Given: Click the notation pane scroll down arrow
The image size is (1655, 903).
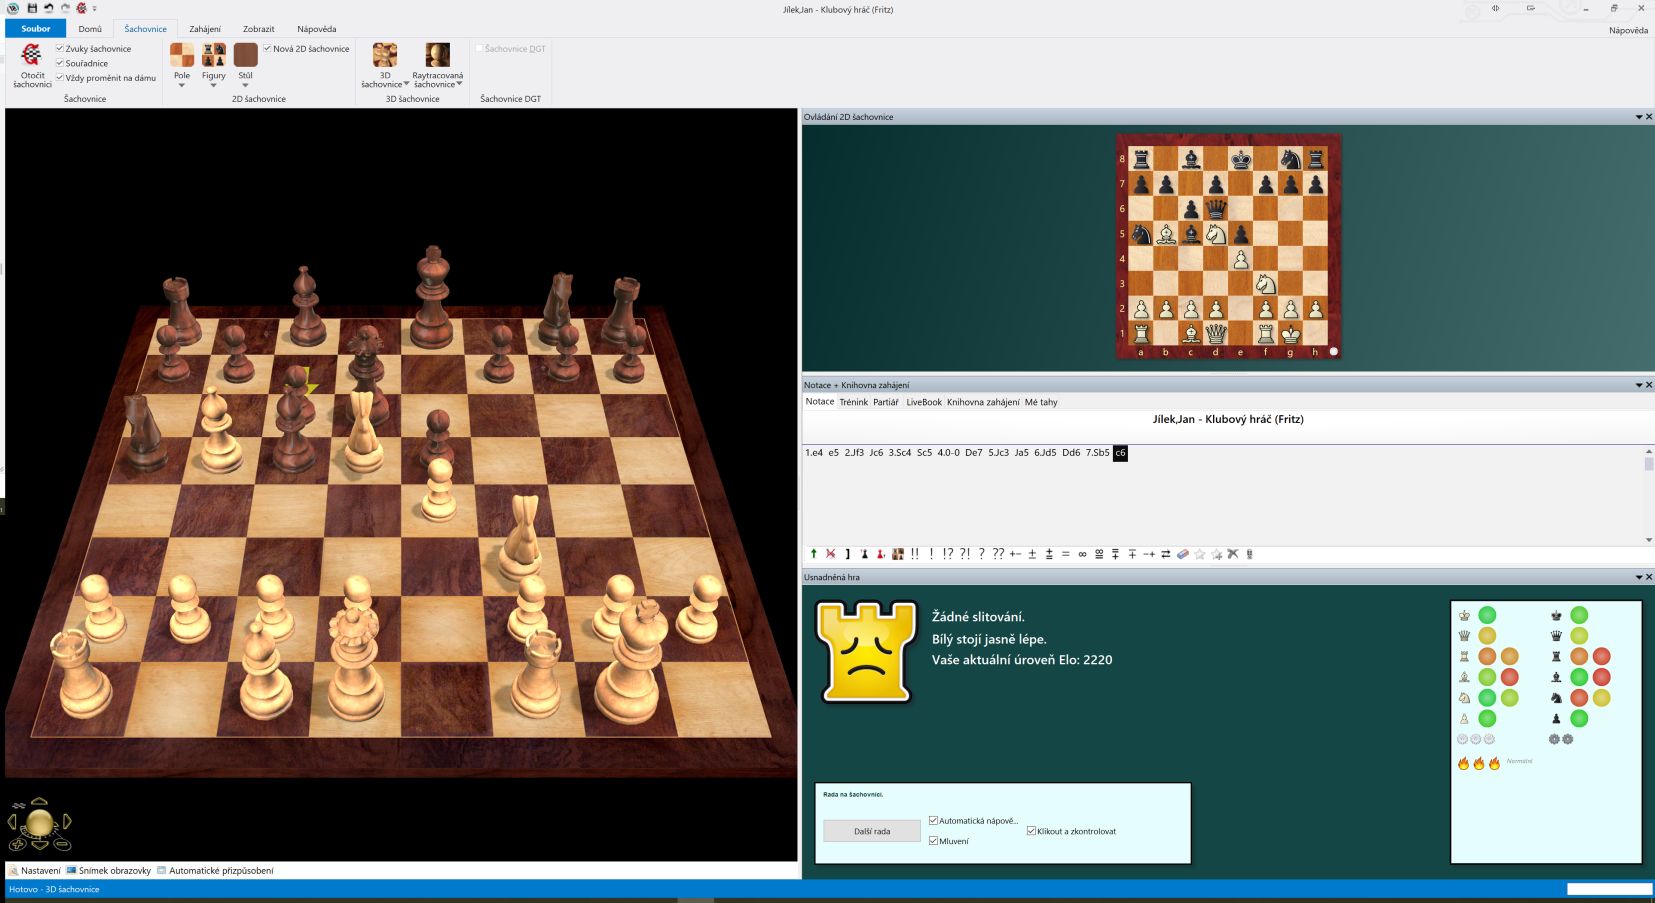Looking at the screenshot, I should tap(1648, 540).
